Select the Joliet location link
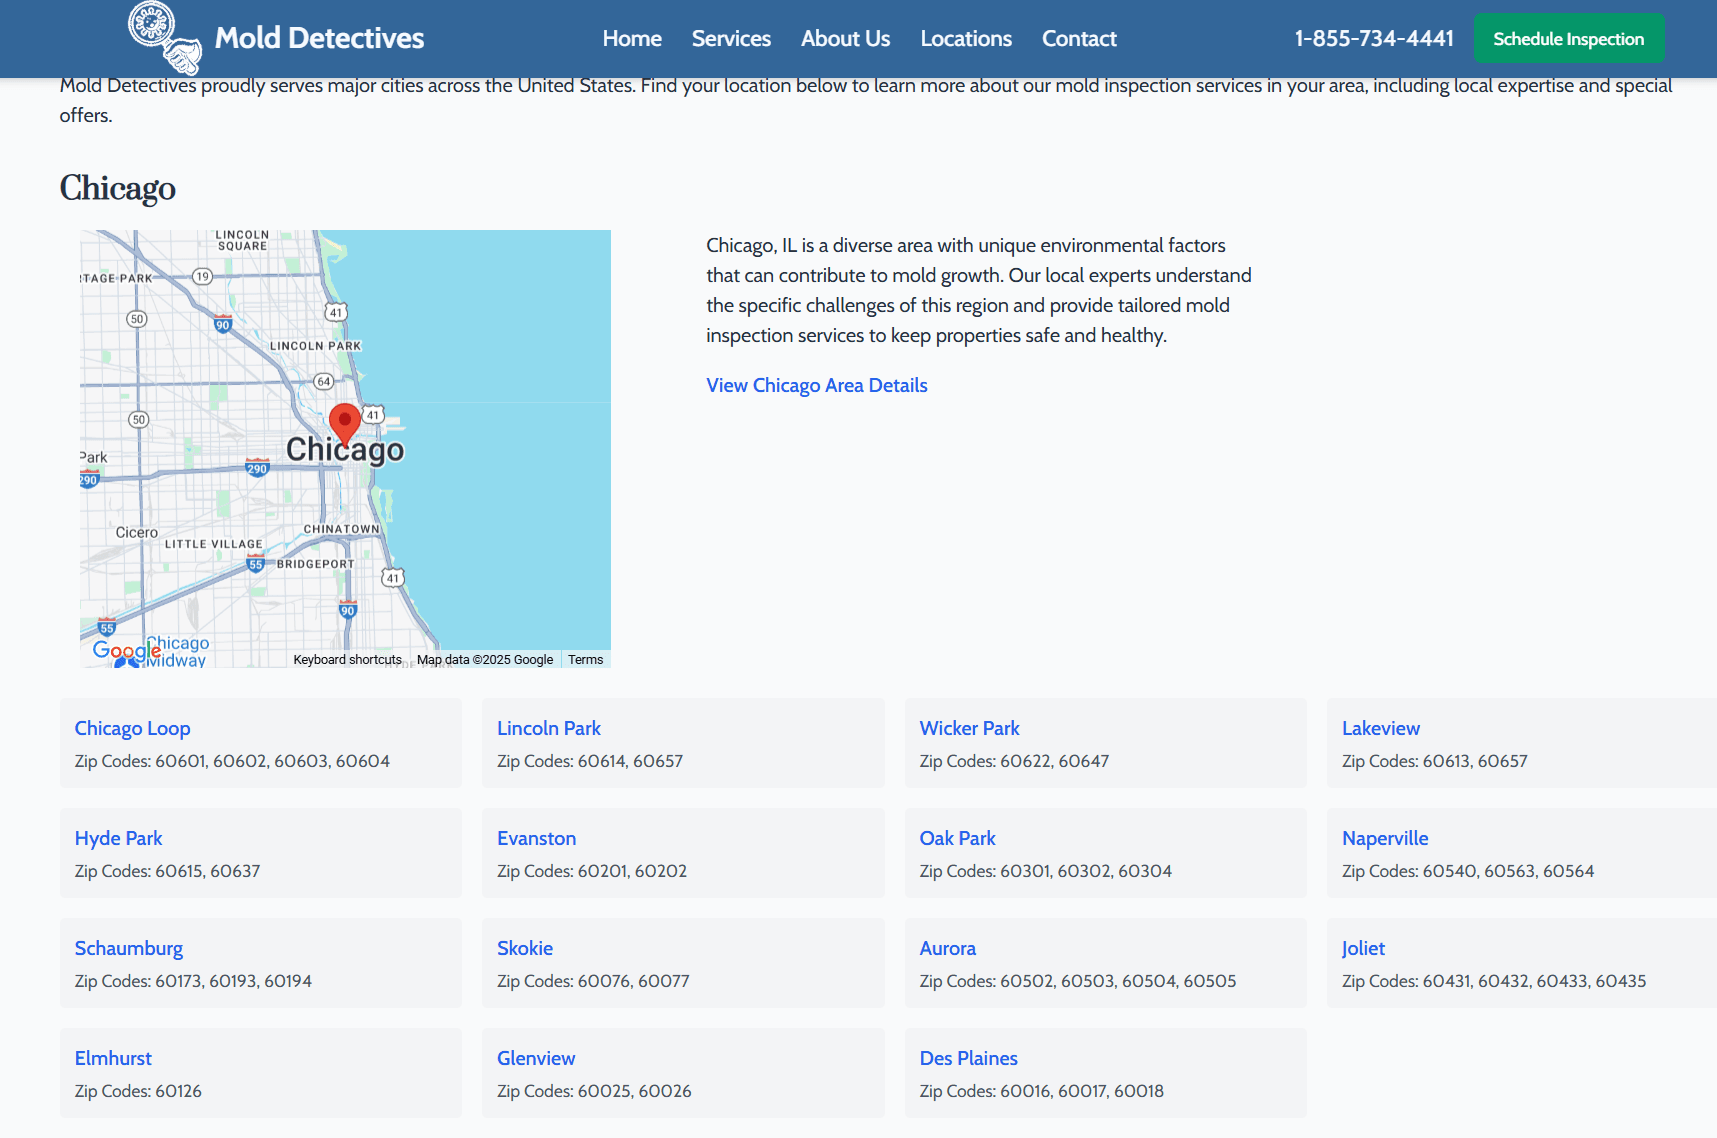 [x=1363, y=948]
